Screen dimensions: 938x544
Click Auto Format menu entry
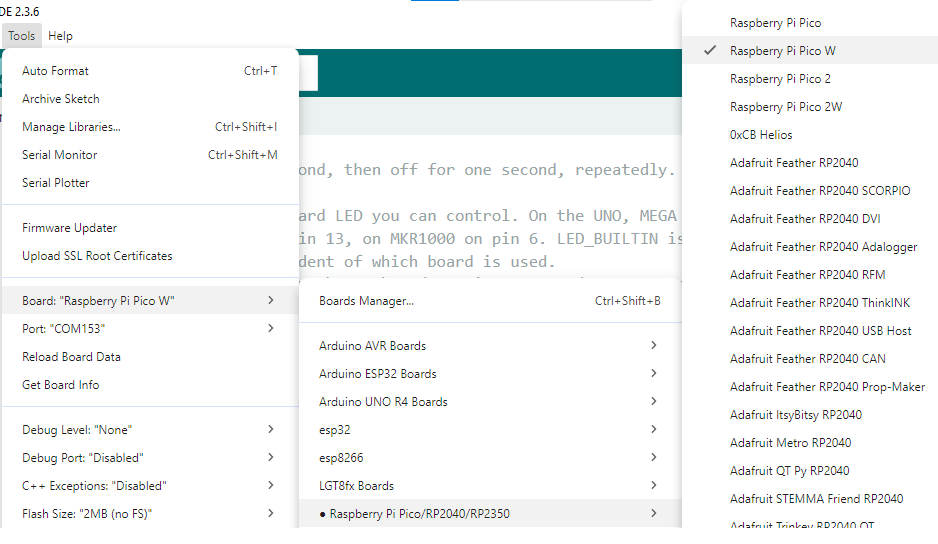[55, 71]
